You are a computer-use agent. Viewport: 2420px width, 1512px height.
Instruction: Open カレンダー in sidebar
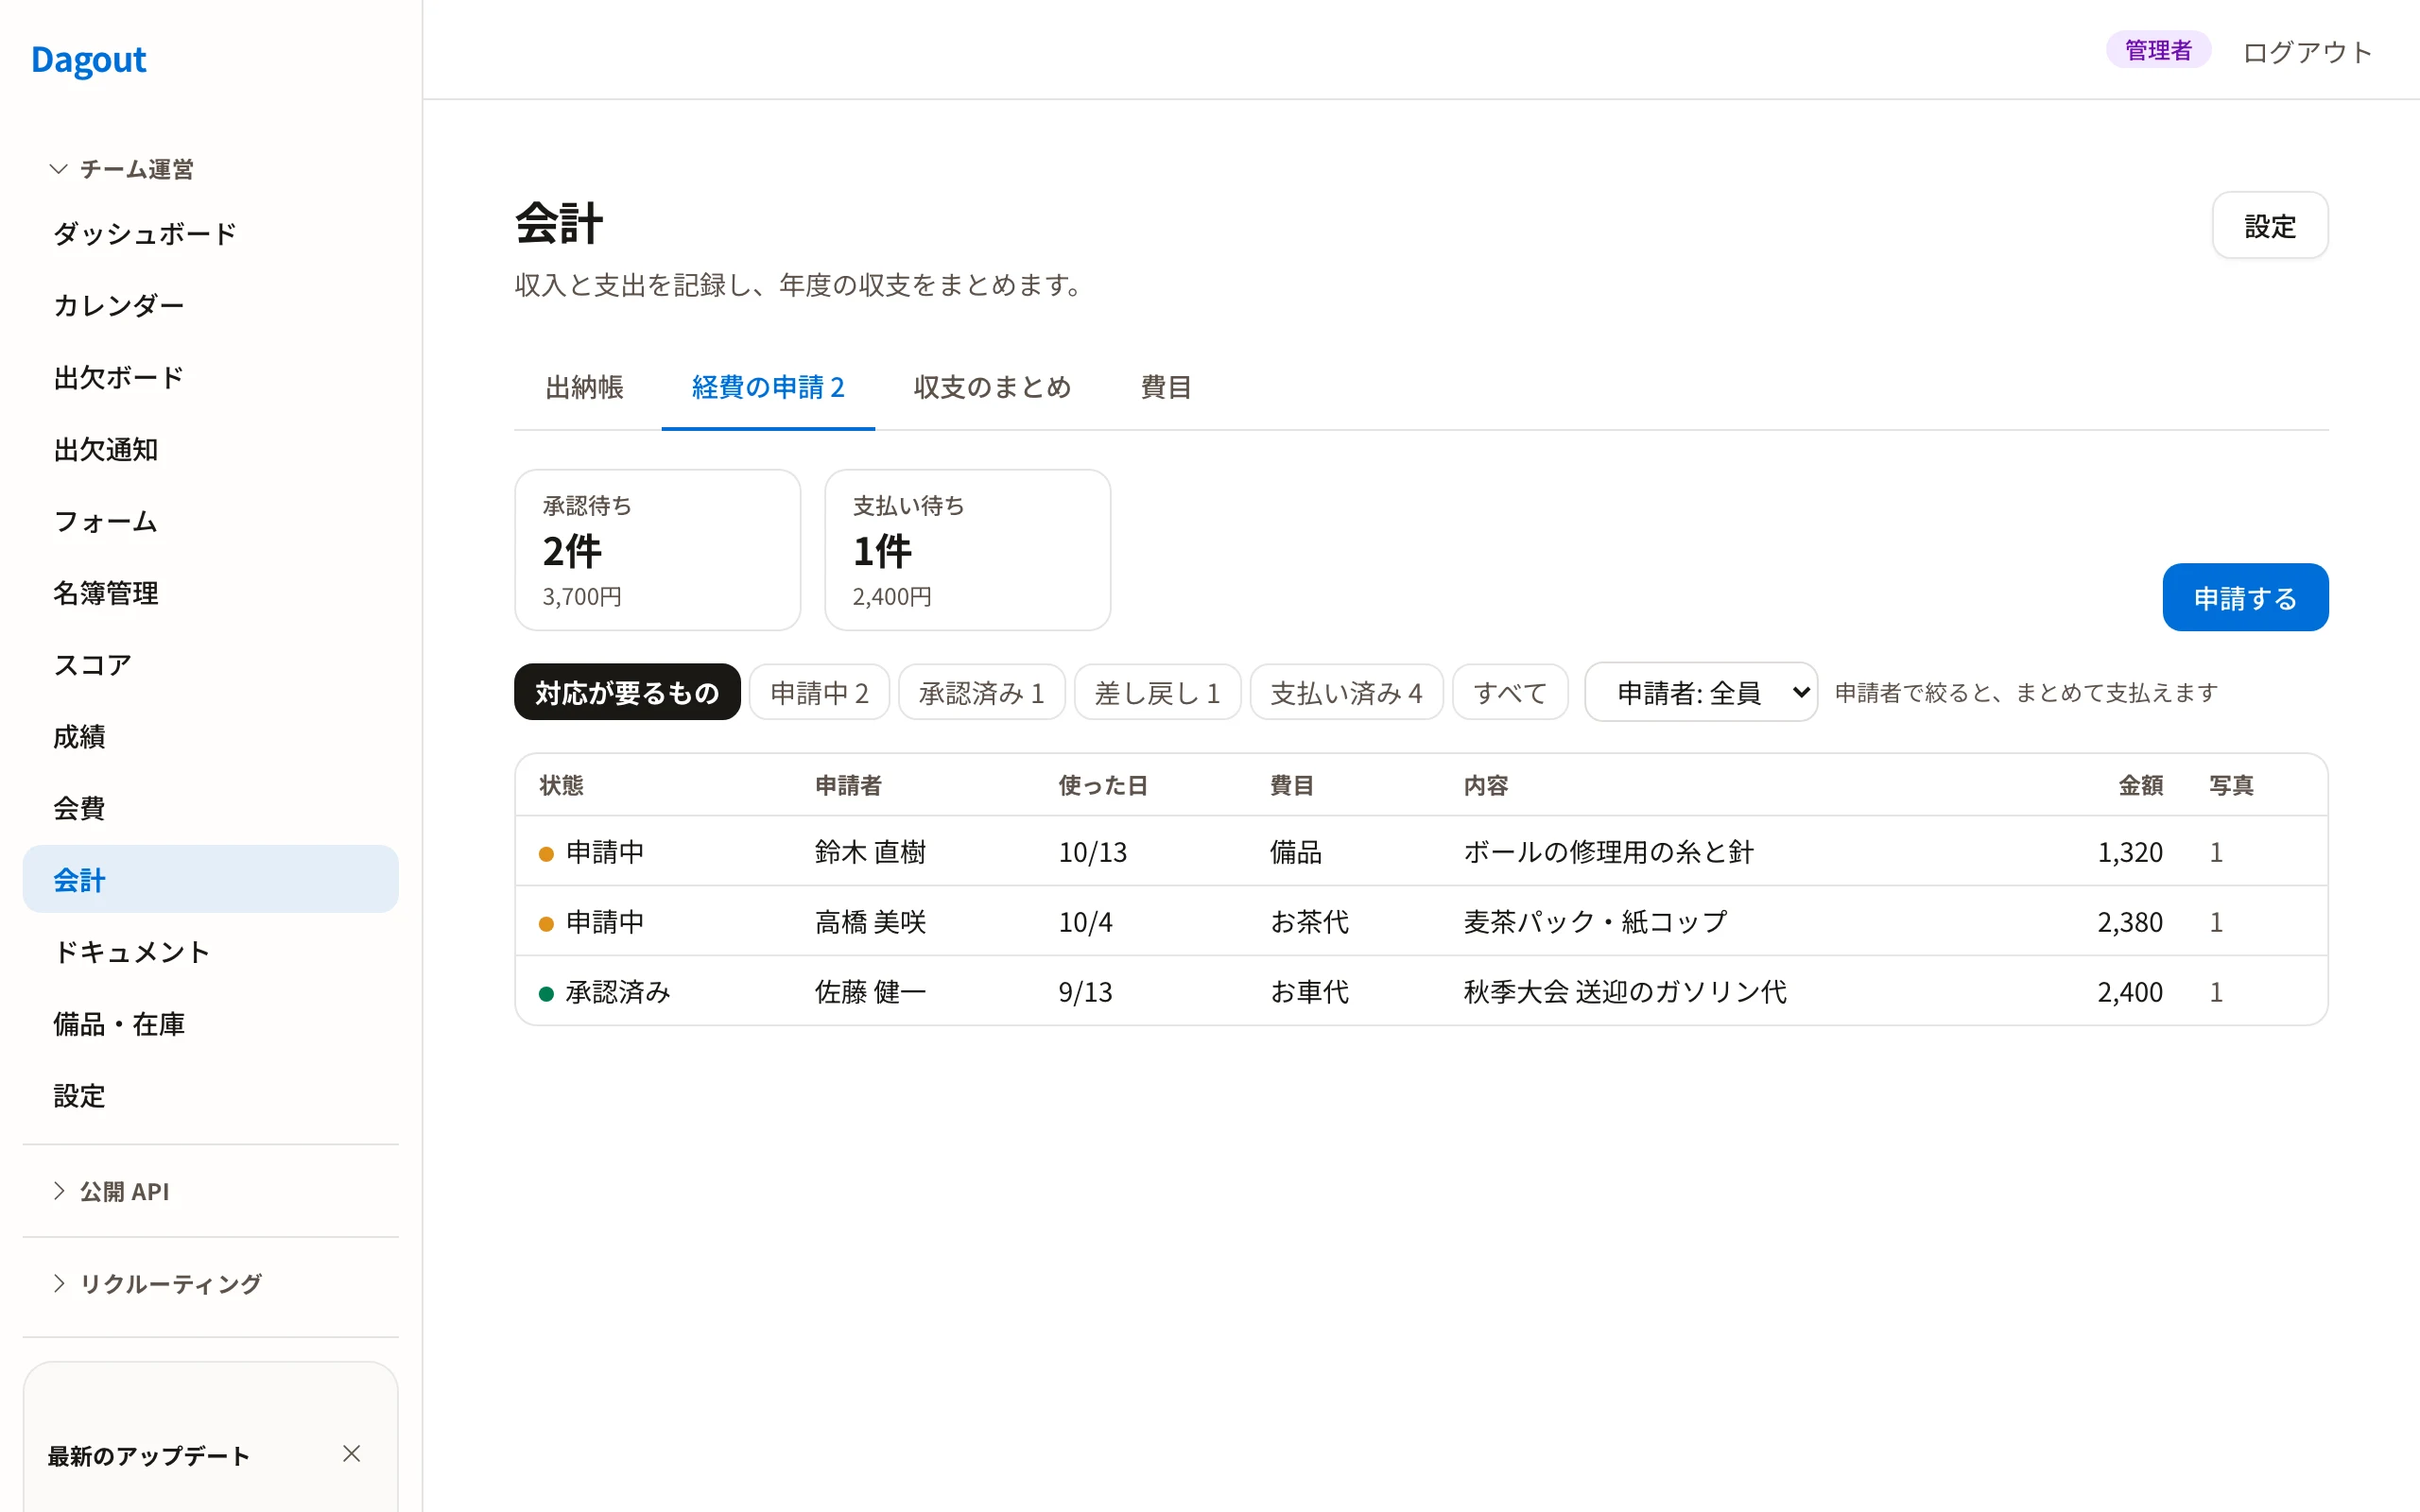click(210, 305)
